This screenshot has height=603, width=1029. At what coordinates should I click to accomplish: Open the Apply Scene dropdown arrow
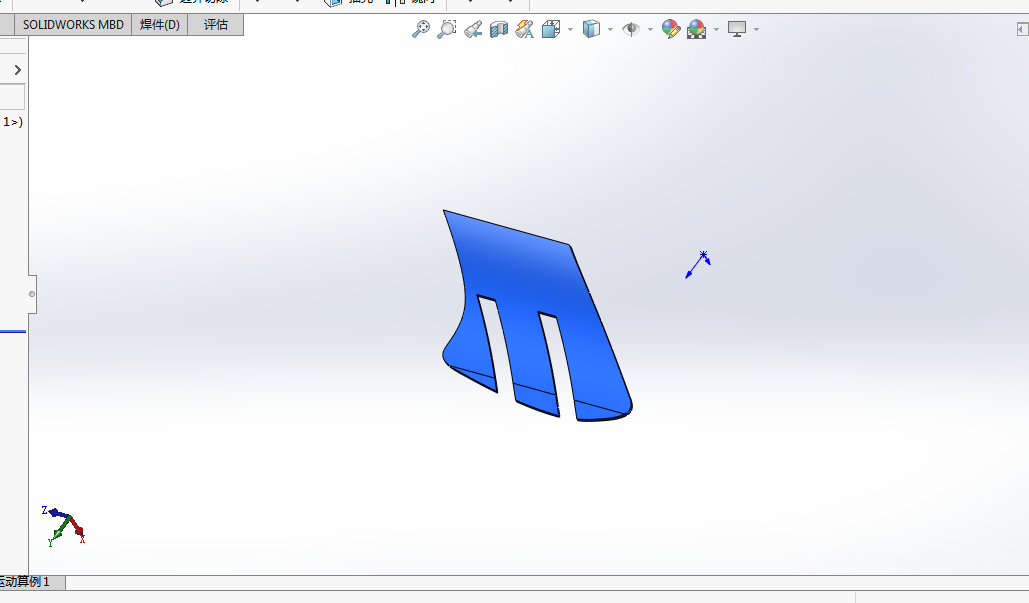716,30
